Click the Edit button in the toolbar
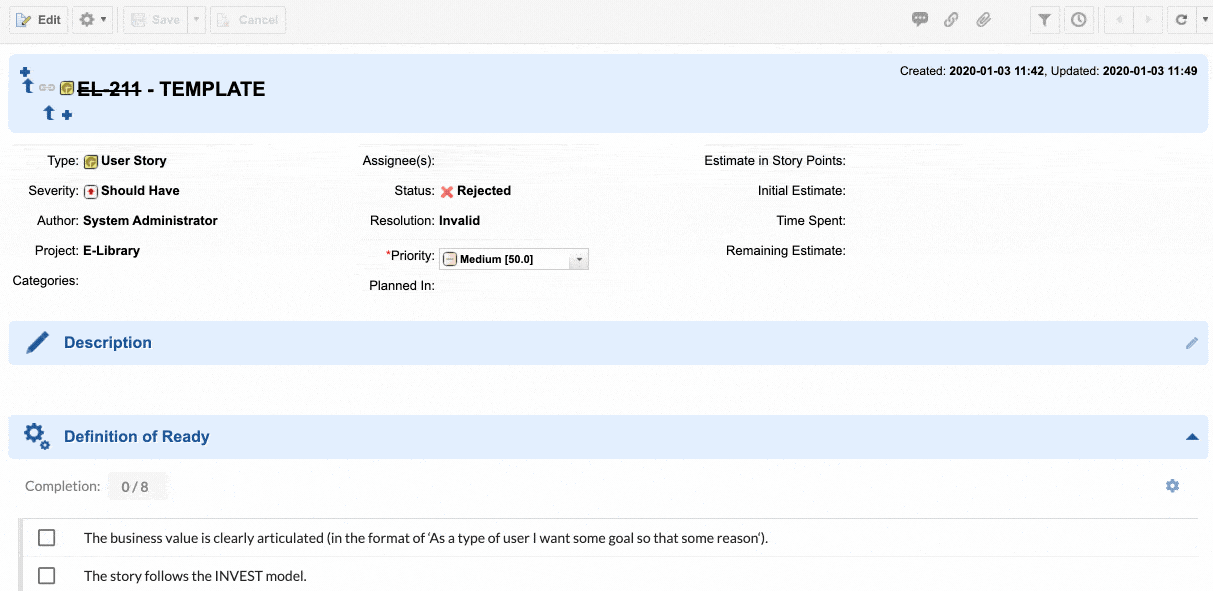 [x=39, y=20]
